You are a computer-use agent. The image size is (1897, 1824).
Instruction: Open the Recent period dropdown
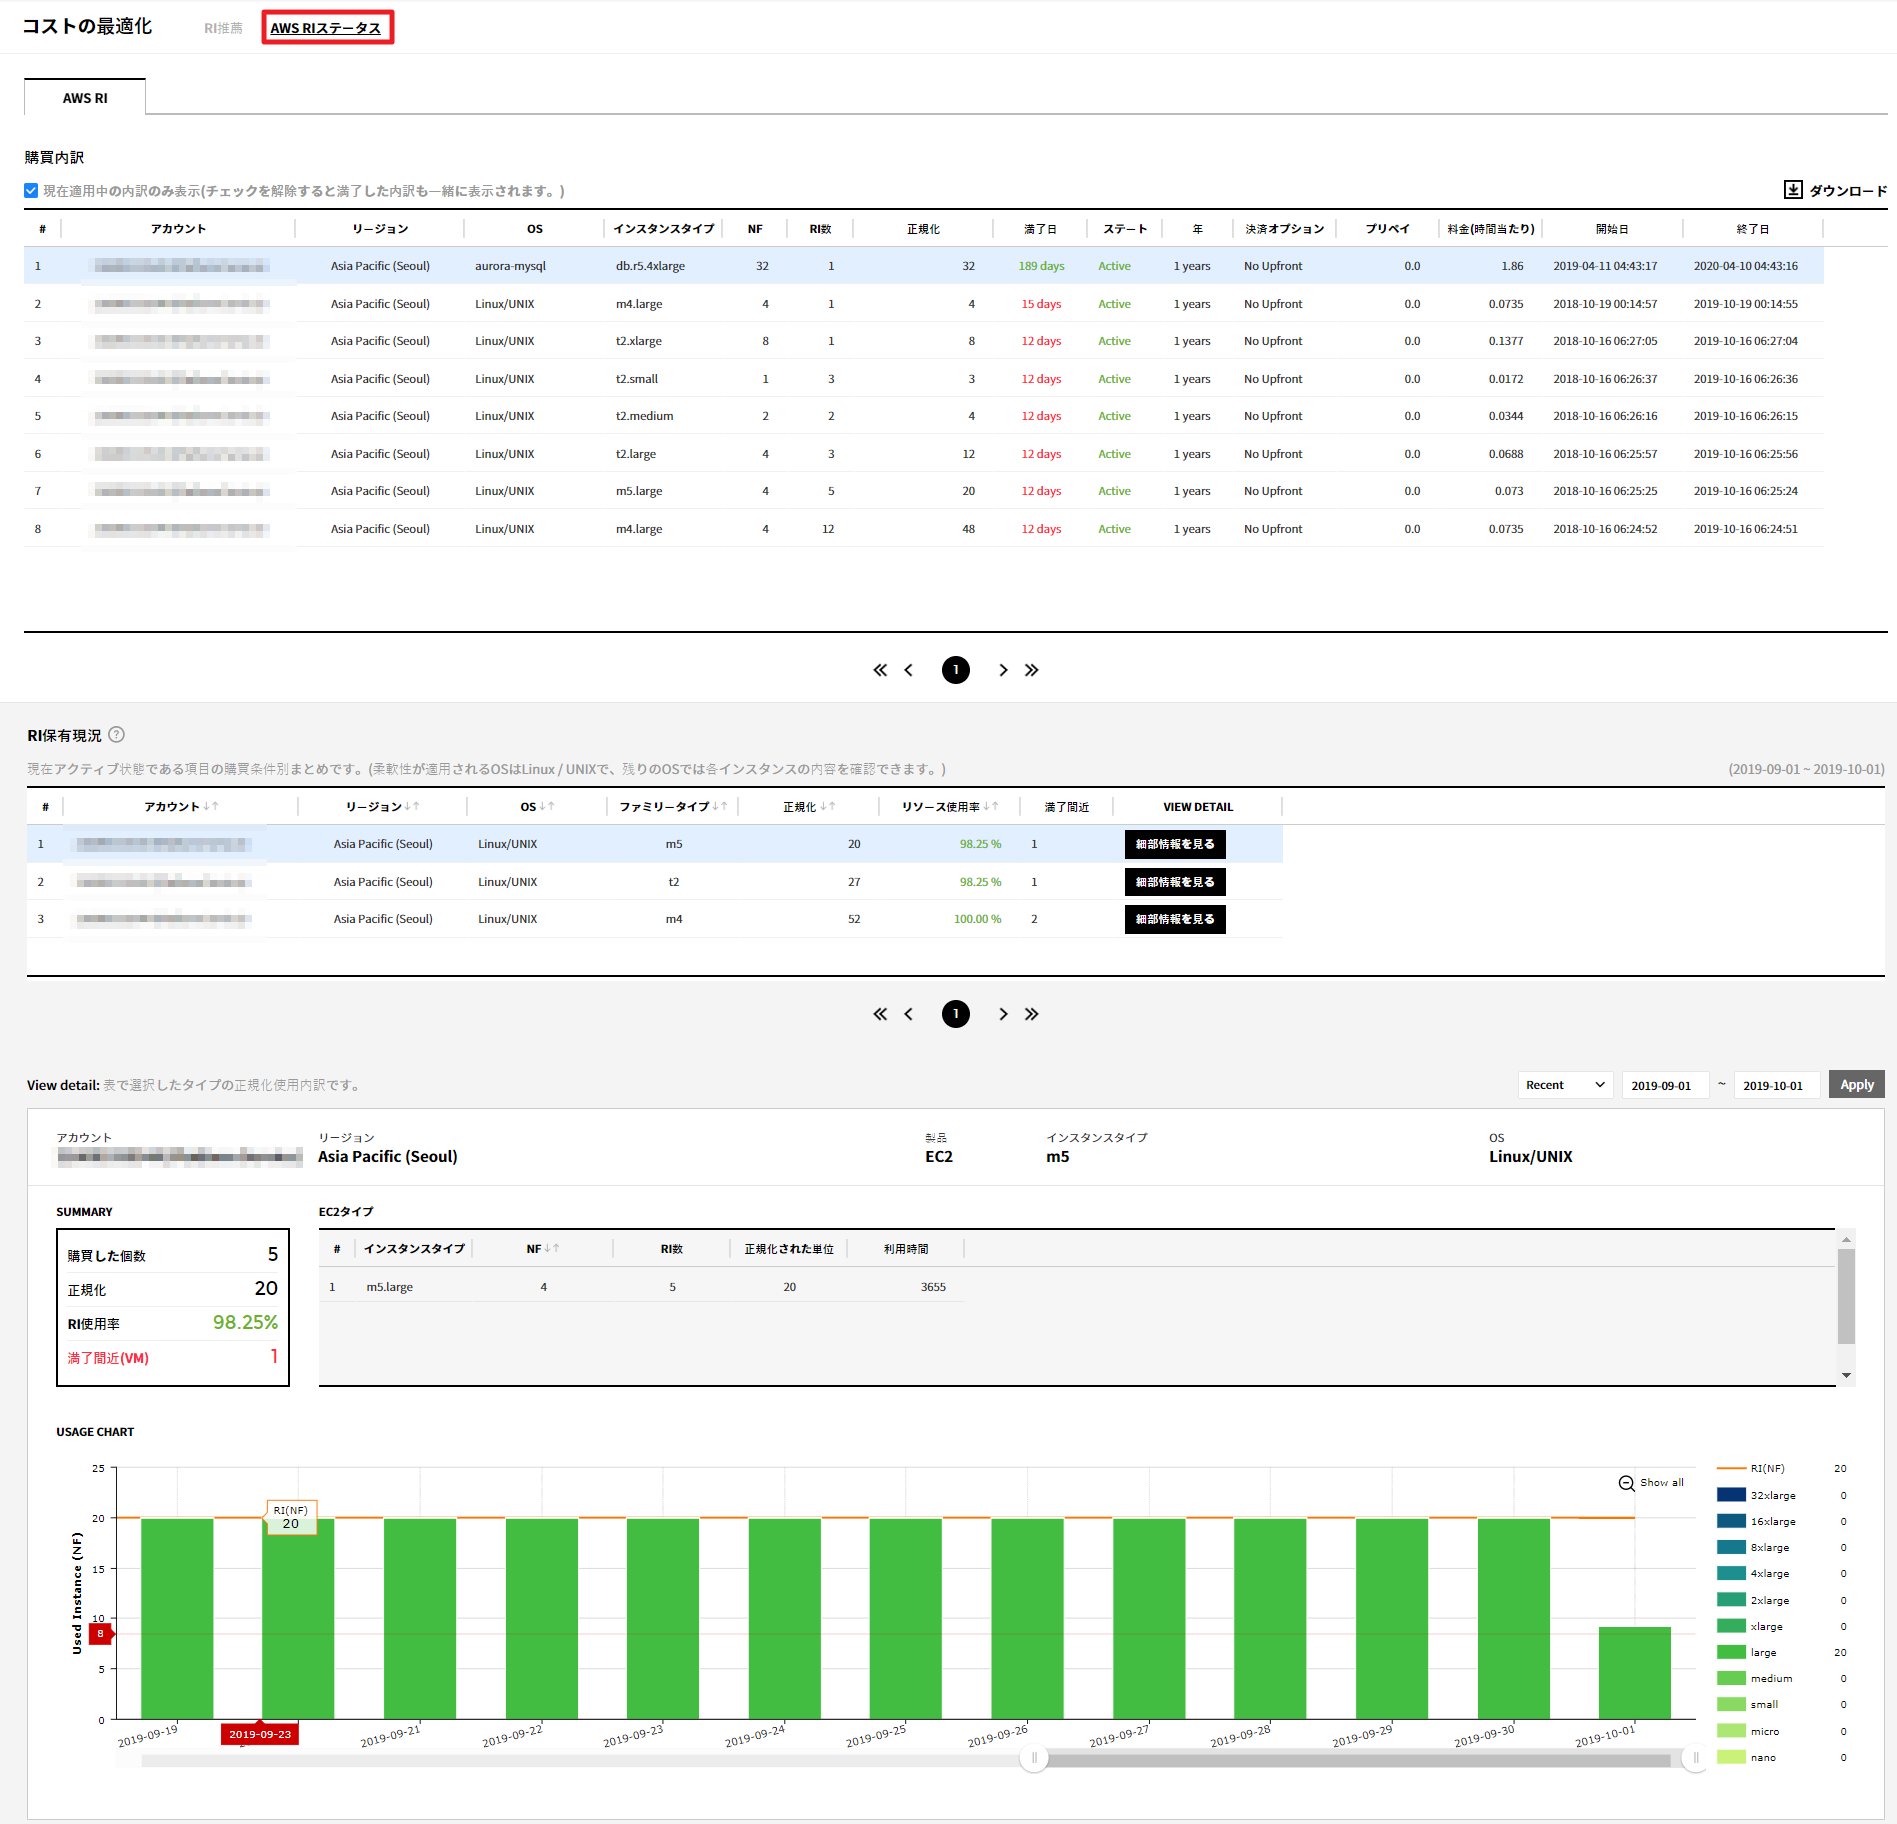click(1564, 1085)
